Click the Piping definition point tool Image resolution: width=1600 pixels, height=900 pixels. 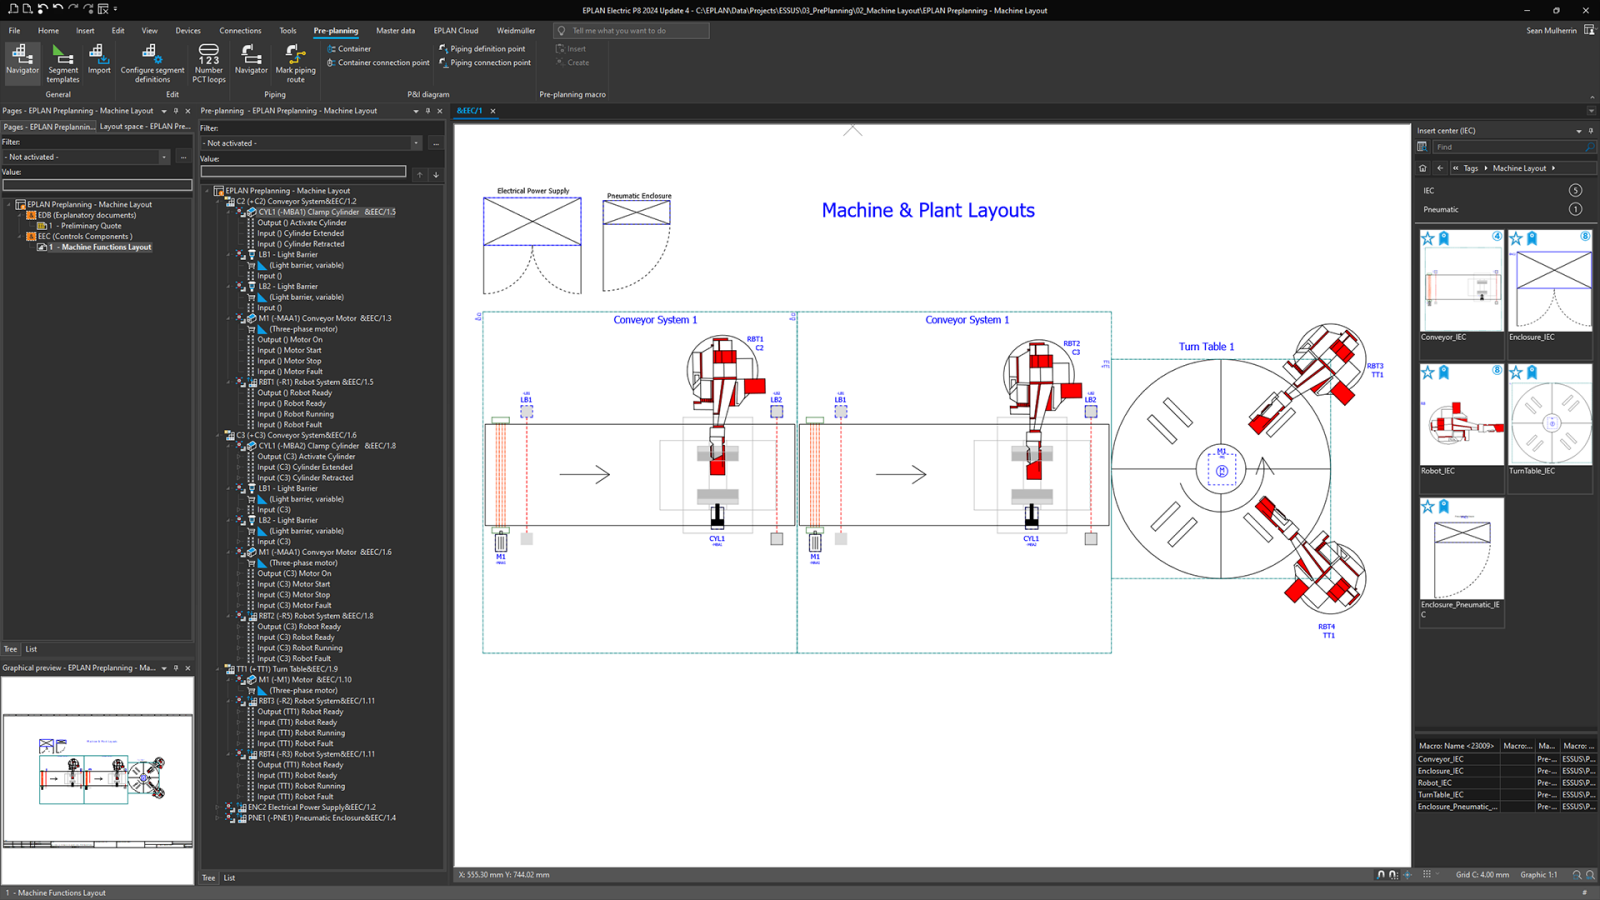[x=485, y=48]
